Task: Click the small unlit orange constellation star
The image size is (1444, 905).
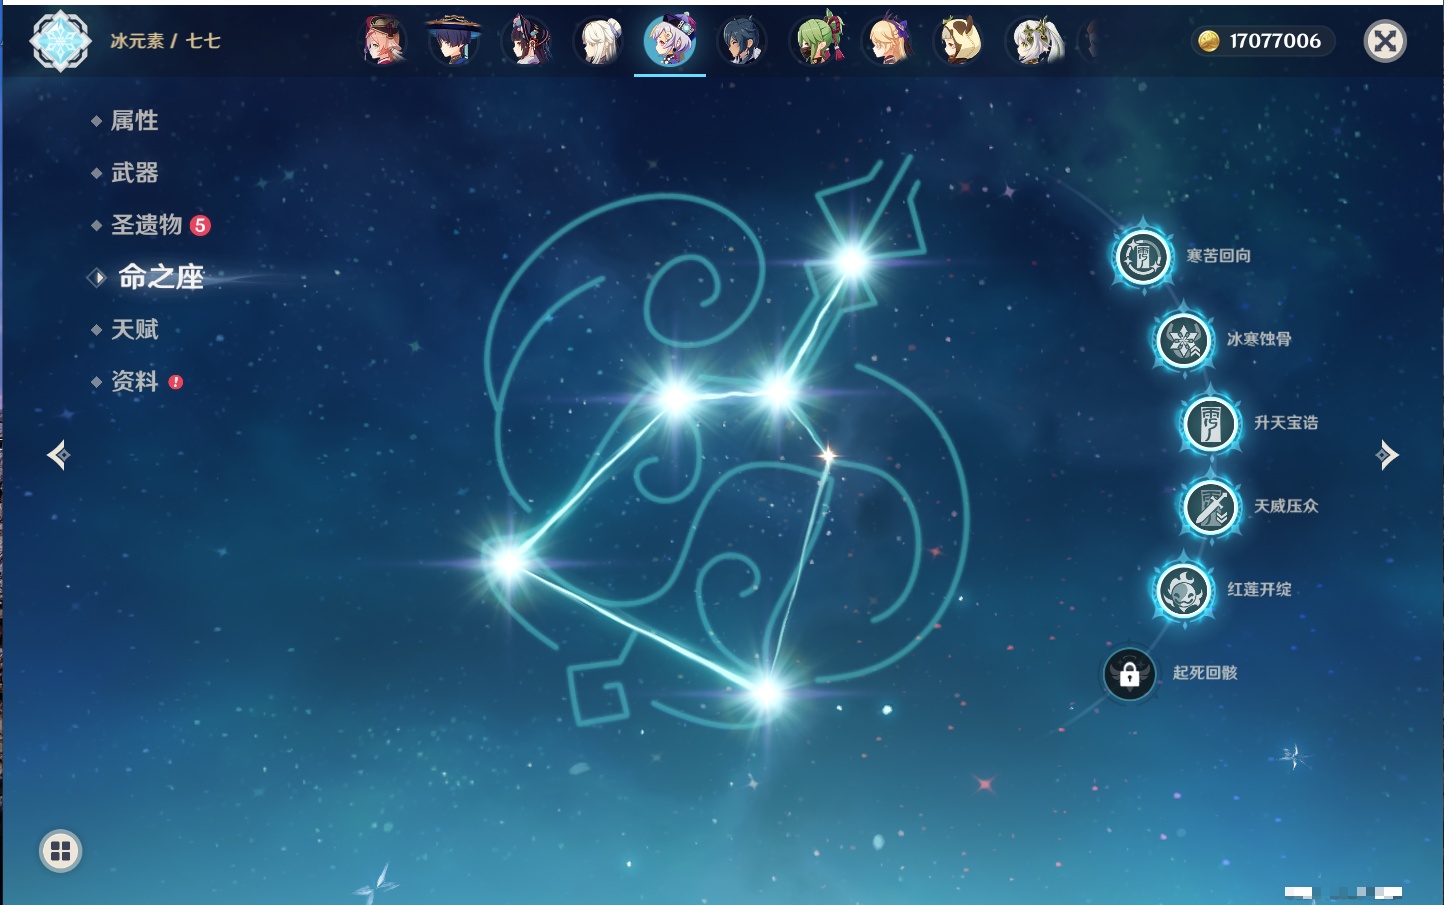Action: pos(828,456)
